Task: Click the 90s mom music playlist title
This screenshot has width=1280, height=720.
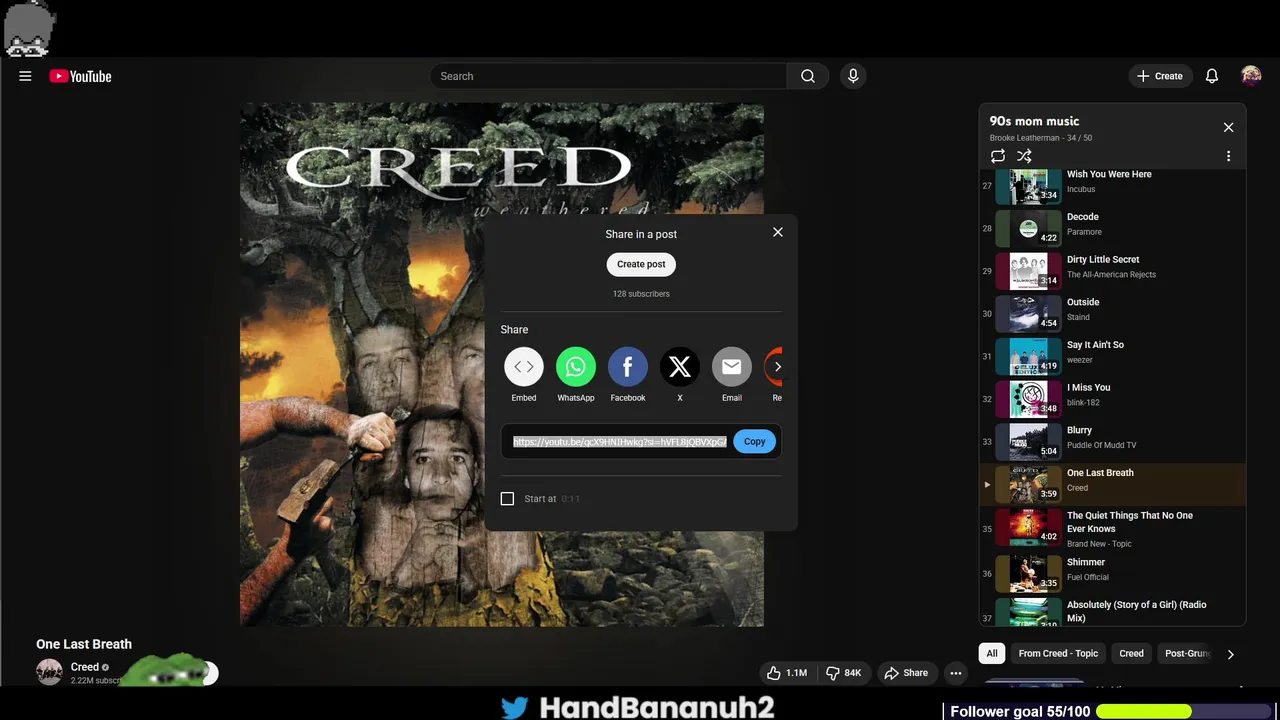Action: pos(1034,121)
